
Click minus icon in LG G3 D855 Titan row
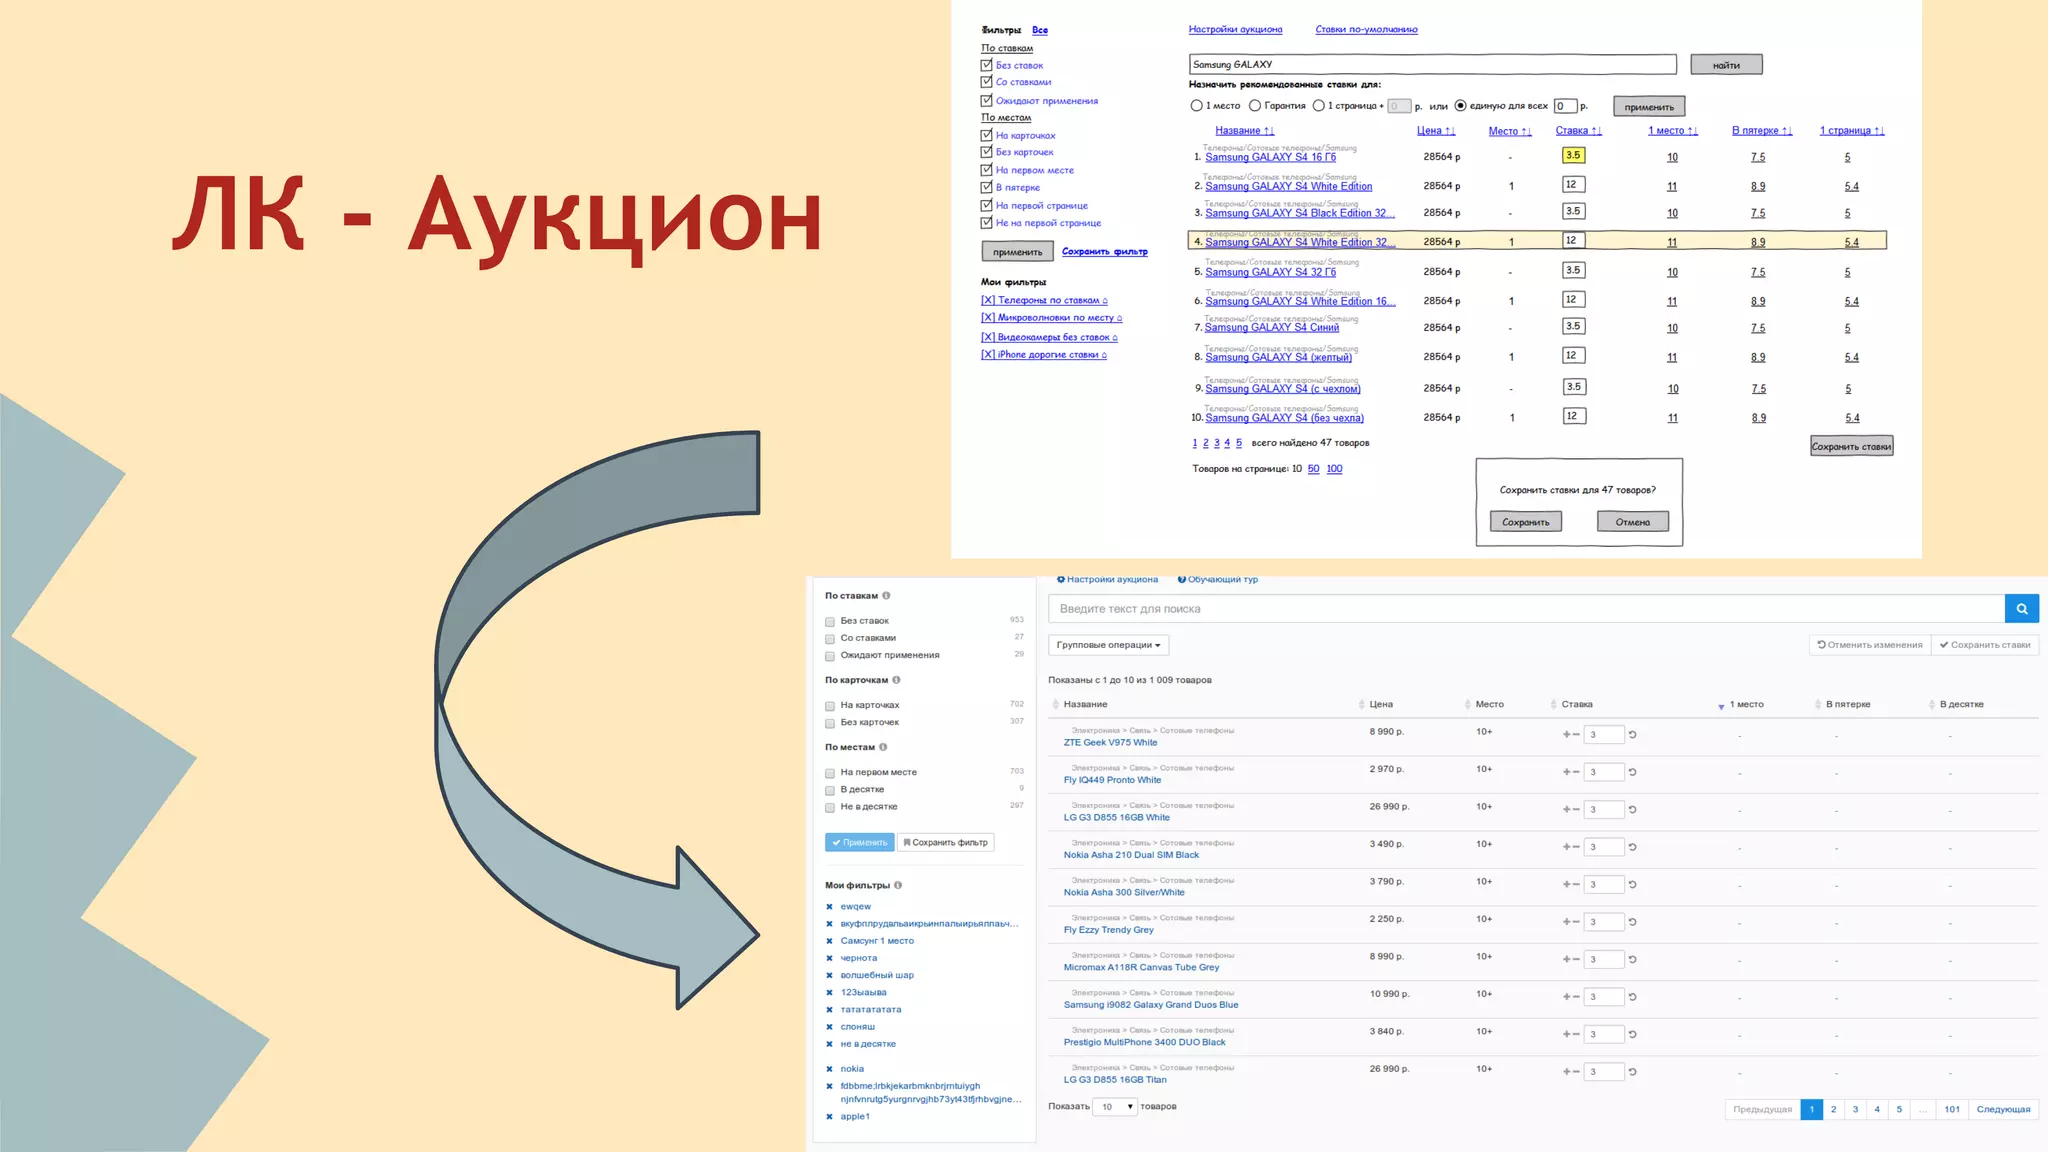tap(1577, 1072)
